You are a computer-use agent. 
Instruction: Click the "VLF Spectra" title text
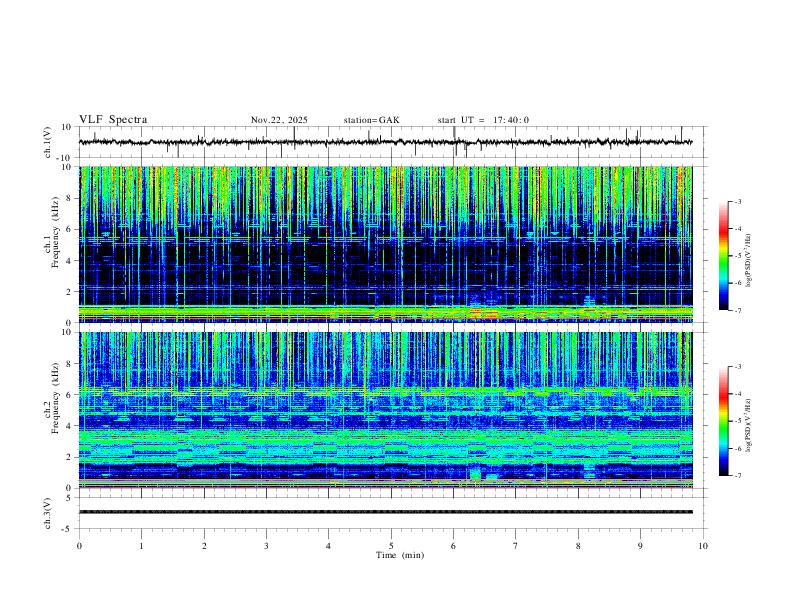point(113,120)
